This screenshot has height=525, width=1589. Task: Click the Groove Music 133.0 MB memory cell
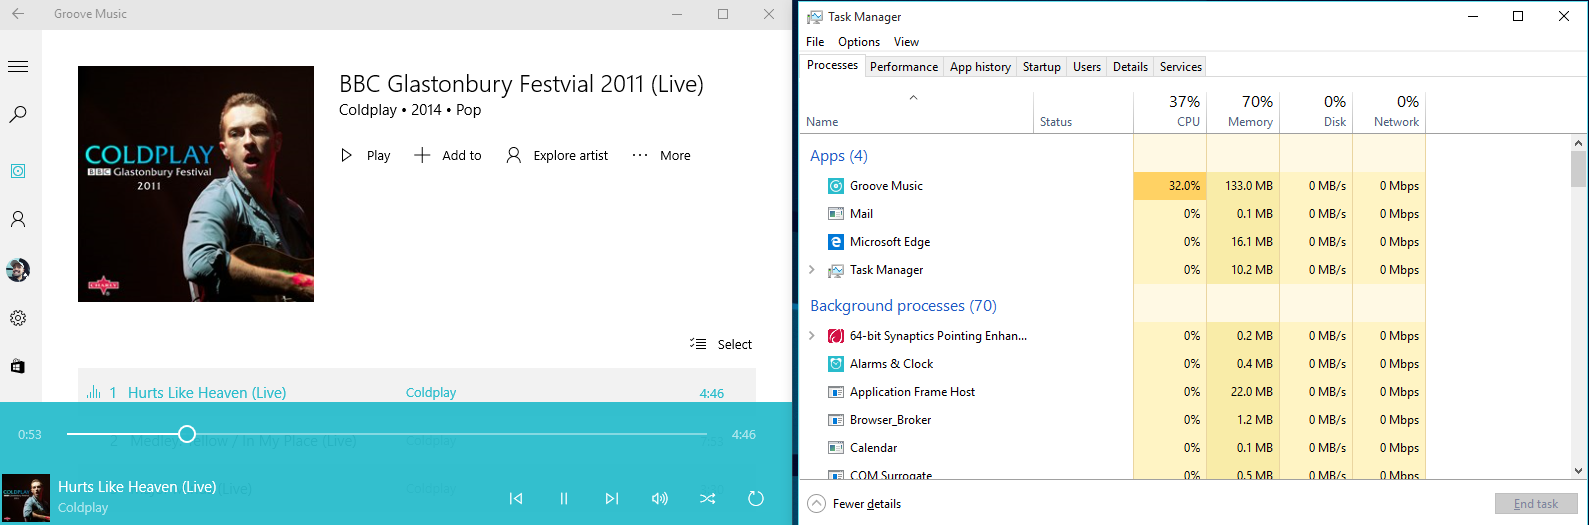[1243, 186]
